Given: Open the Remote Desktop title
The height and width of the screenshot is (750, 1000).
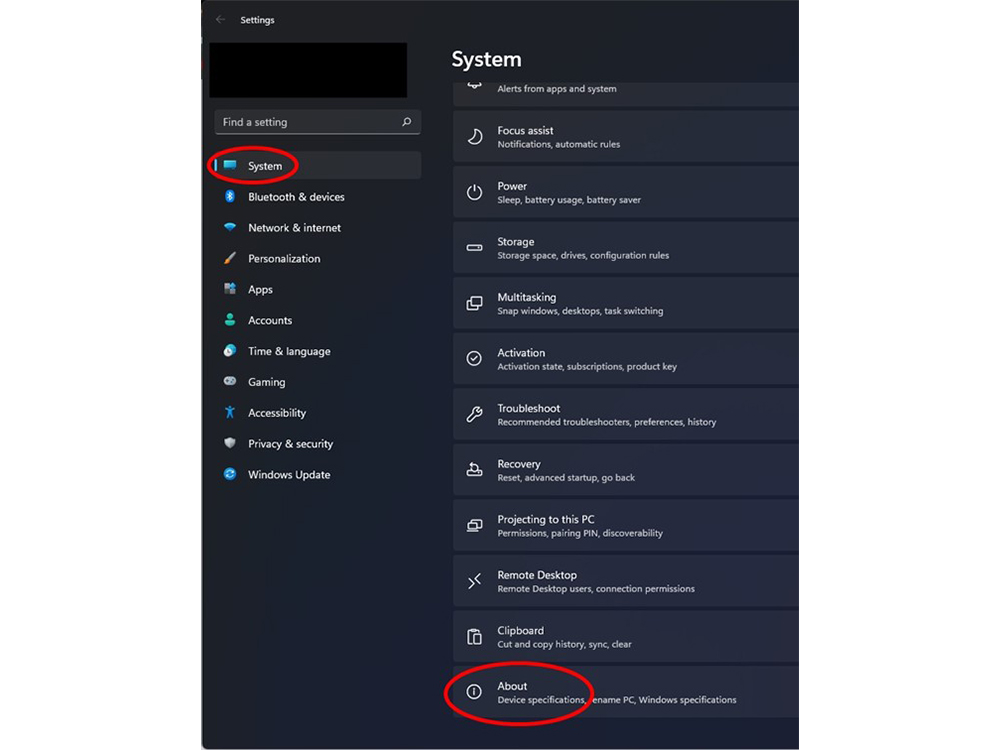Looking at the screenshot, I should [x=536, y=575].
